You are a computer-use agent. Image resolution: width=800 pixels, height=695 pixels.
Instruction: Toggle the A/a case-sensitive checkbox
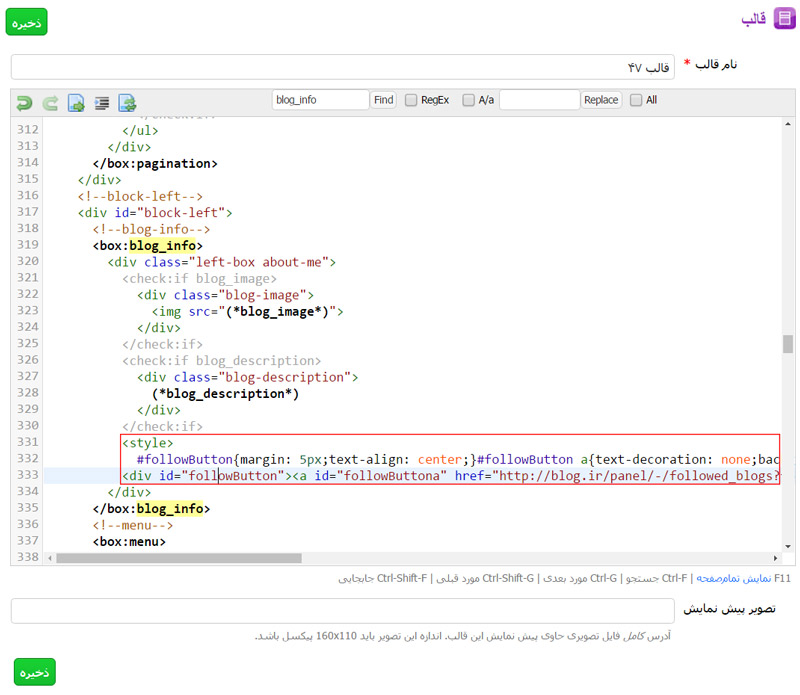pyautogui.click(x=468, y=100)
